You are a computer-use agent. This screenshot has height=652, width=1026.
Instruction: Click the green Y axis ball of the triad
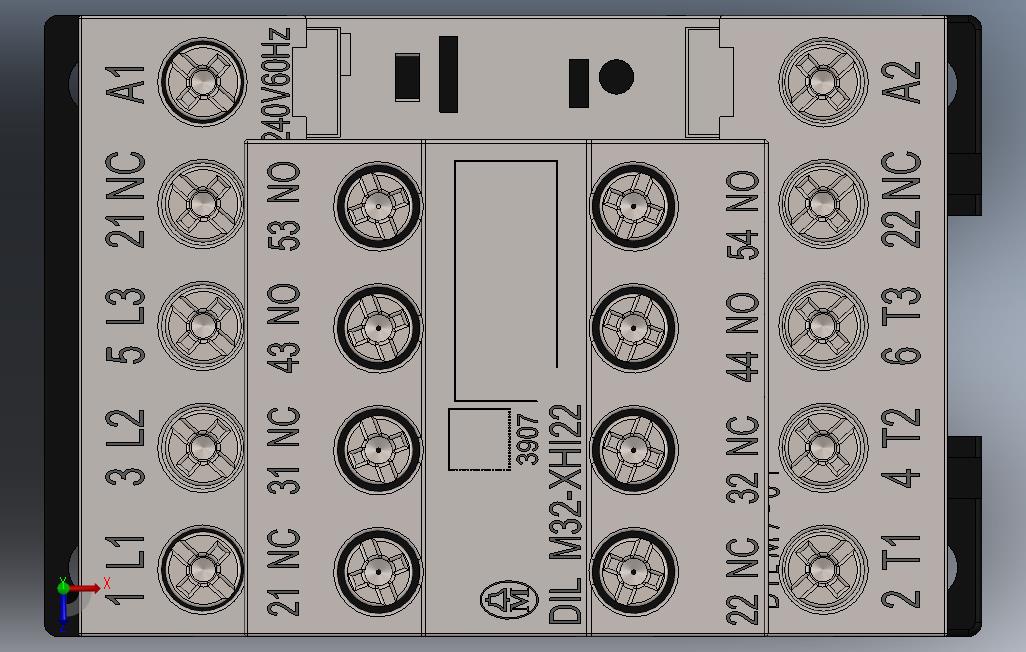(63, 587)
